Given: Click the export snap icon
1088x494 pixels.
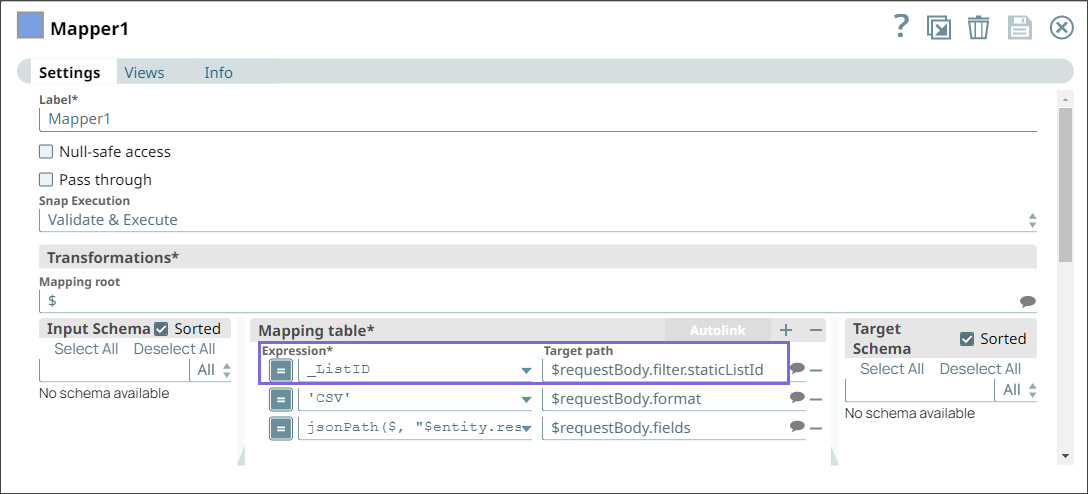Looking at the screenshot, I should pos(938,28).
